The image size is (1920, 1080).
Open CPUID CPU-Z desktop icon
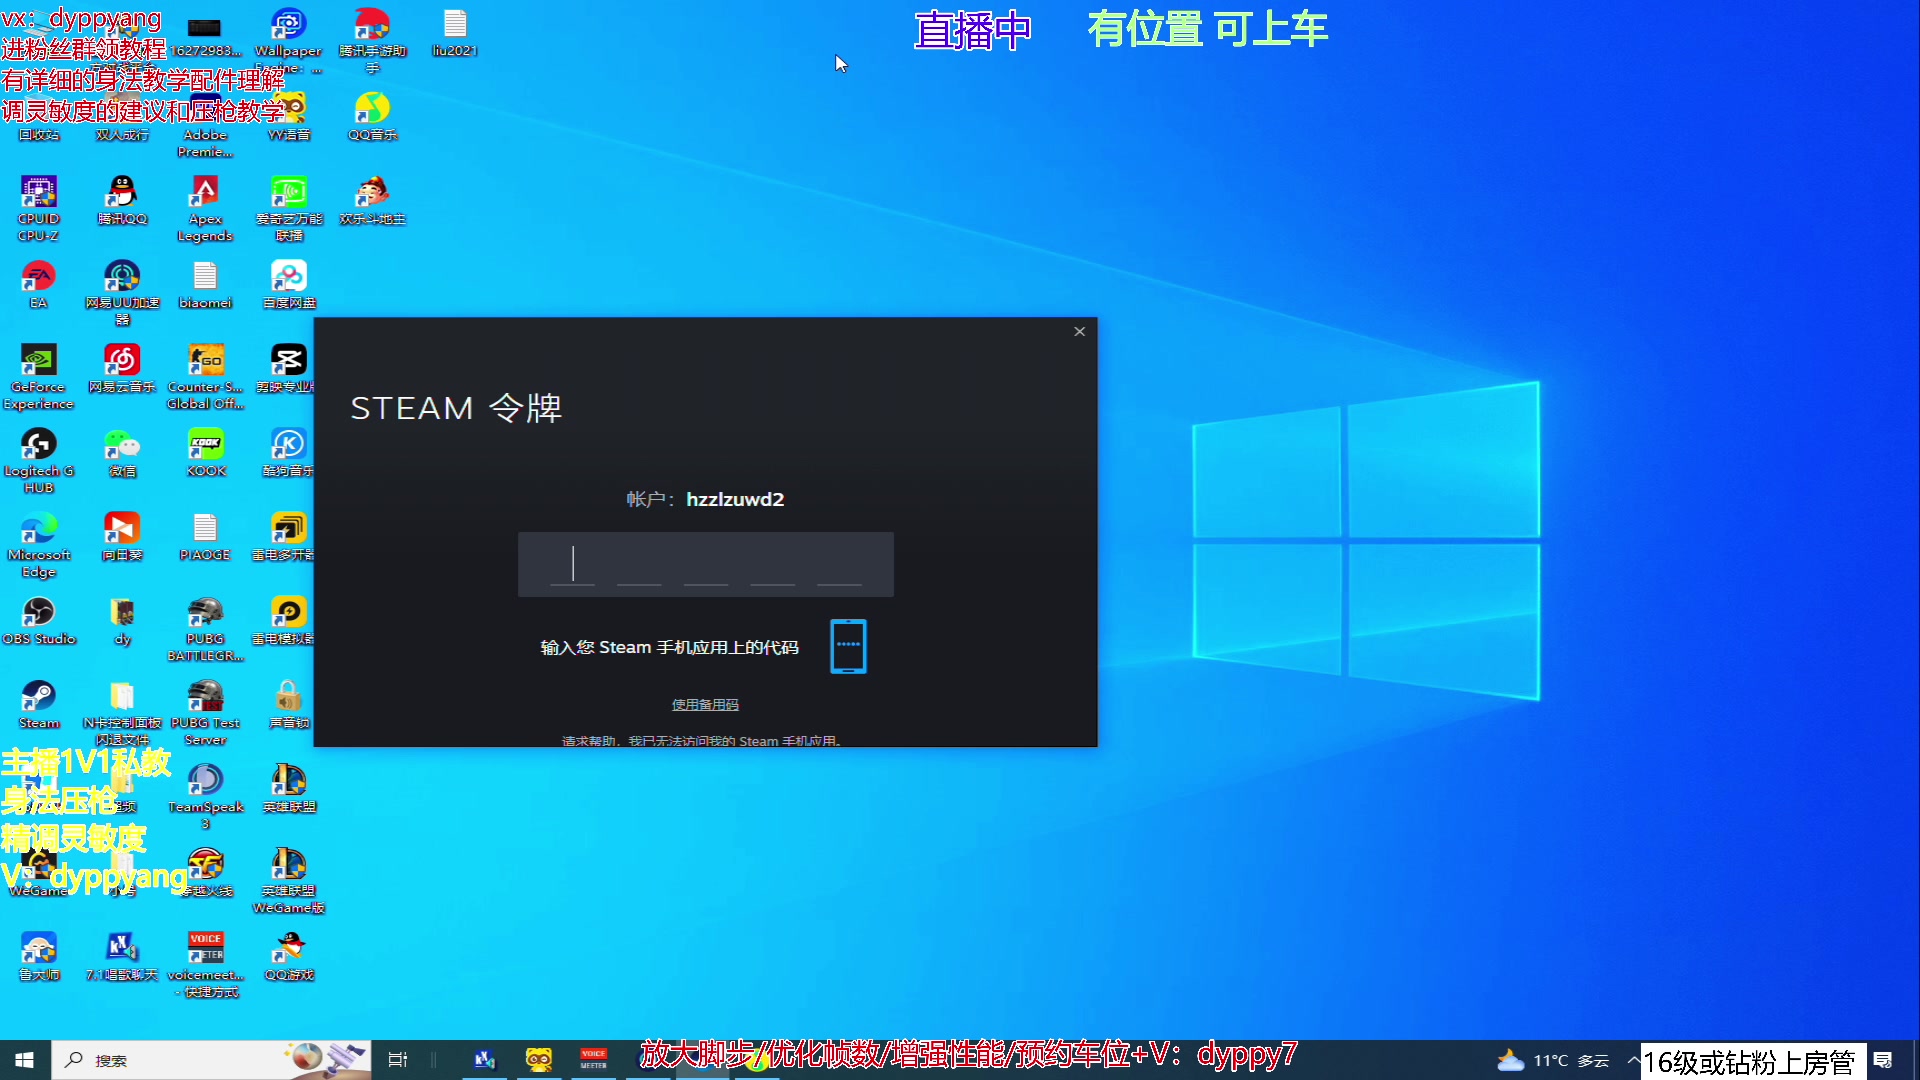click(39, 208)
